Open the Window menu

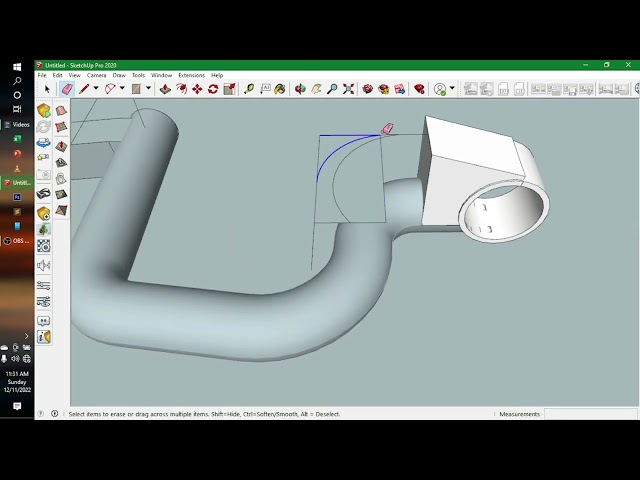point(162,76)
